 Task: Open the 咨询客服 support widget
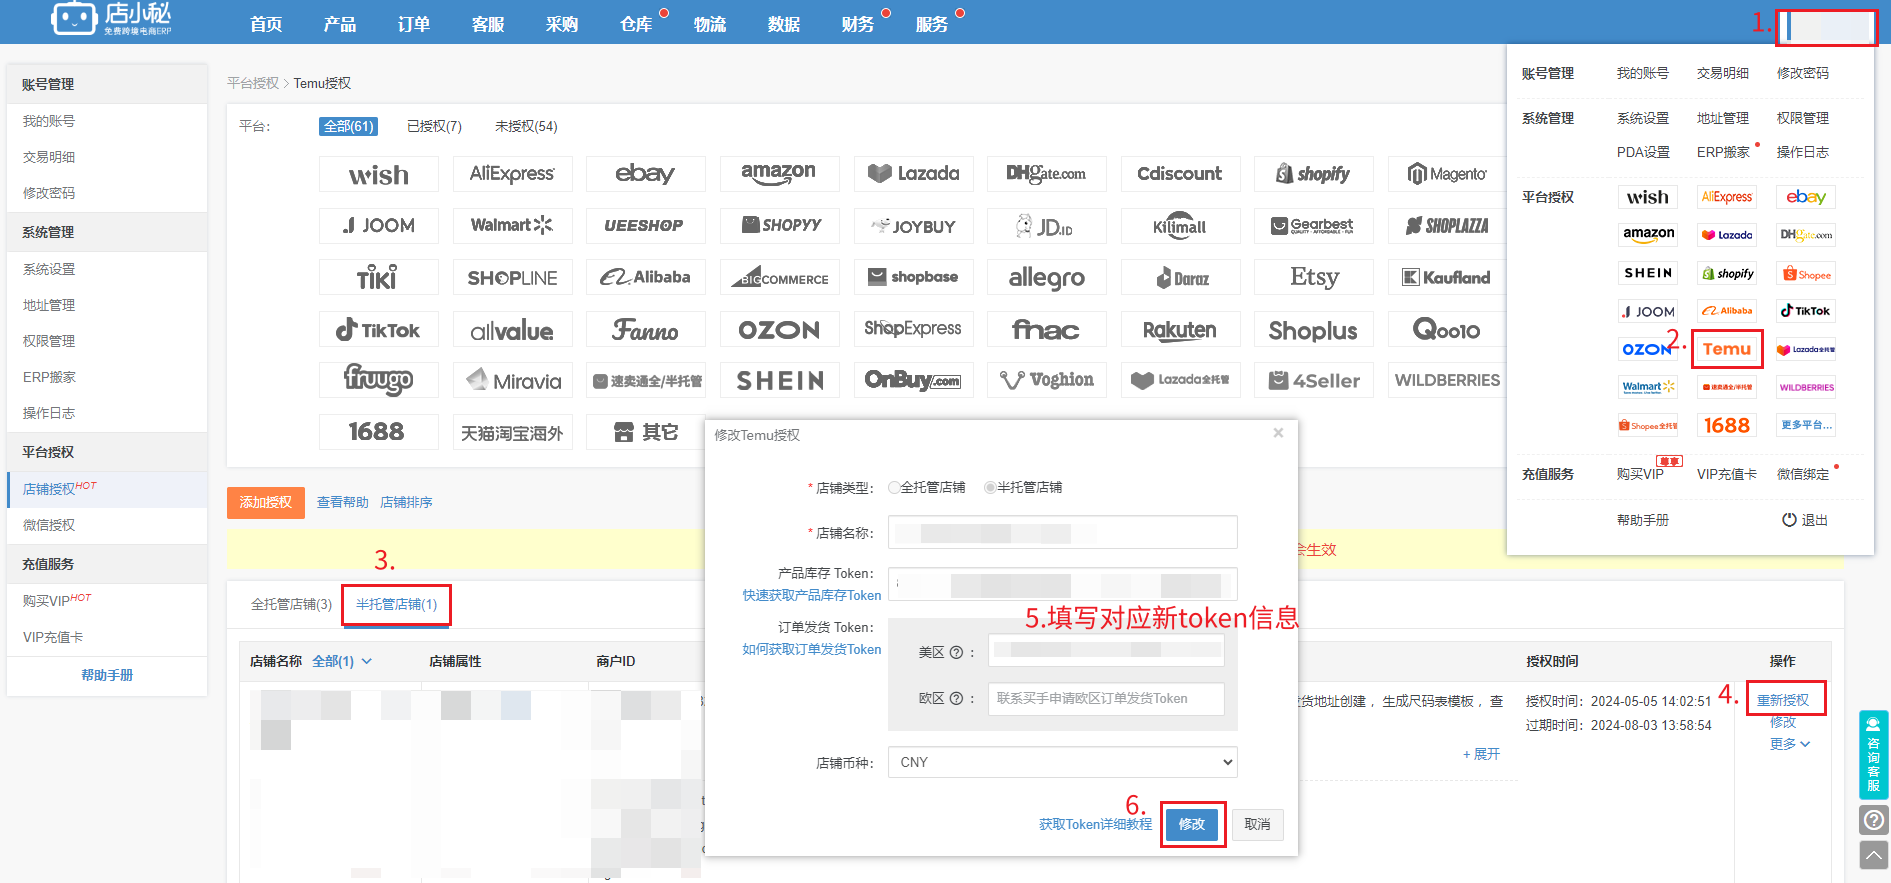(1873, 754)
